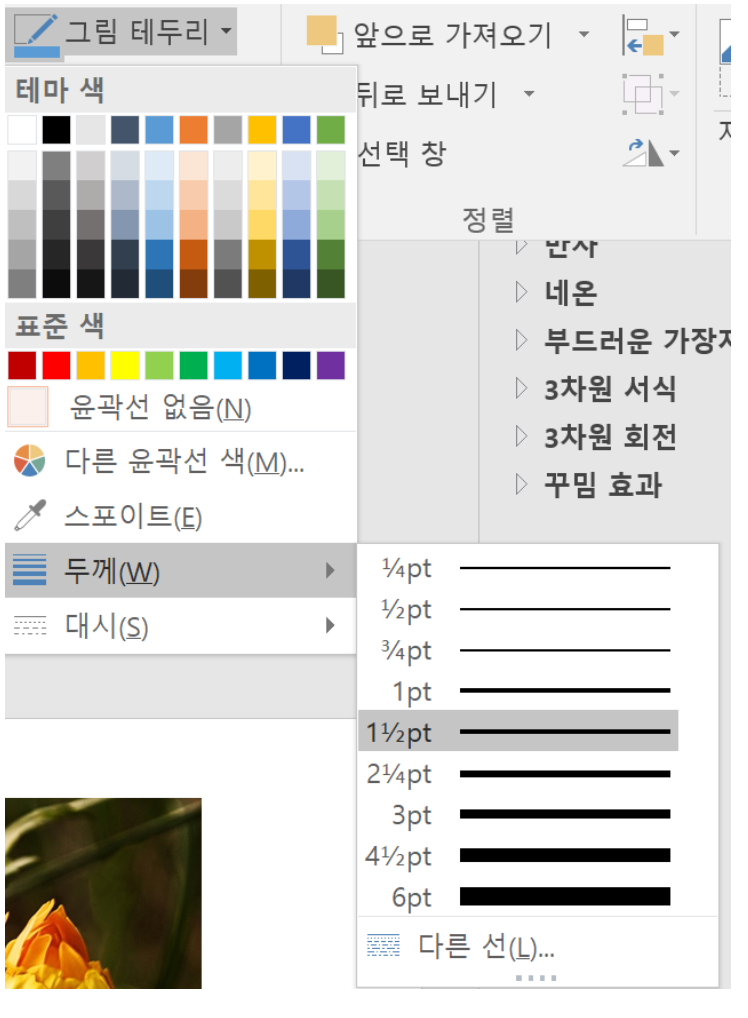
Task: Open 다른 윤곽선 색(M)... dialog
Action: point(181,462)
